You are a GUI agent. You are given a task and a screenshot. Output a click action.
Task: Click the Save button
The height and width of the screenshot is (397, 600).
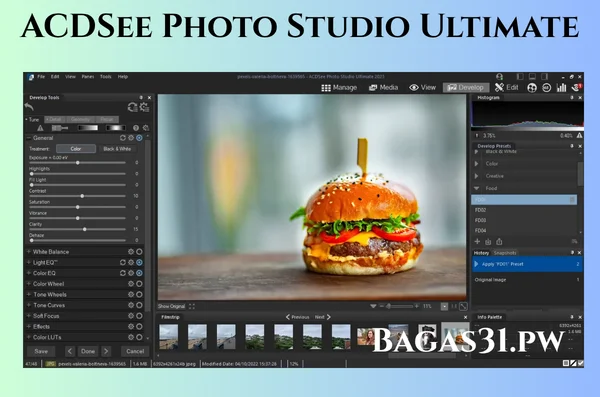pyautogui.click(x=41, y=351)
